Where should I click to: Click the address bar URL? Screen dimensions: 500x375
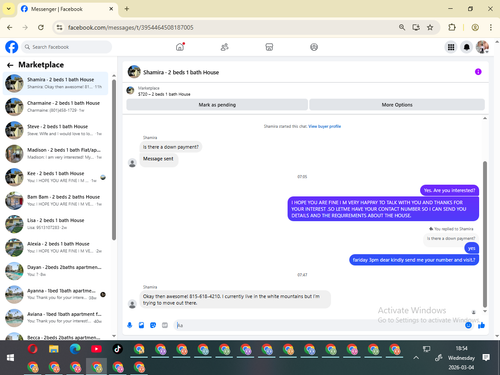[131, 27]
